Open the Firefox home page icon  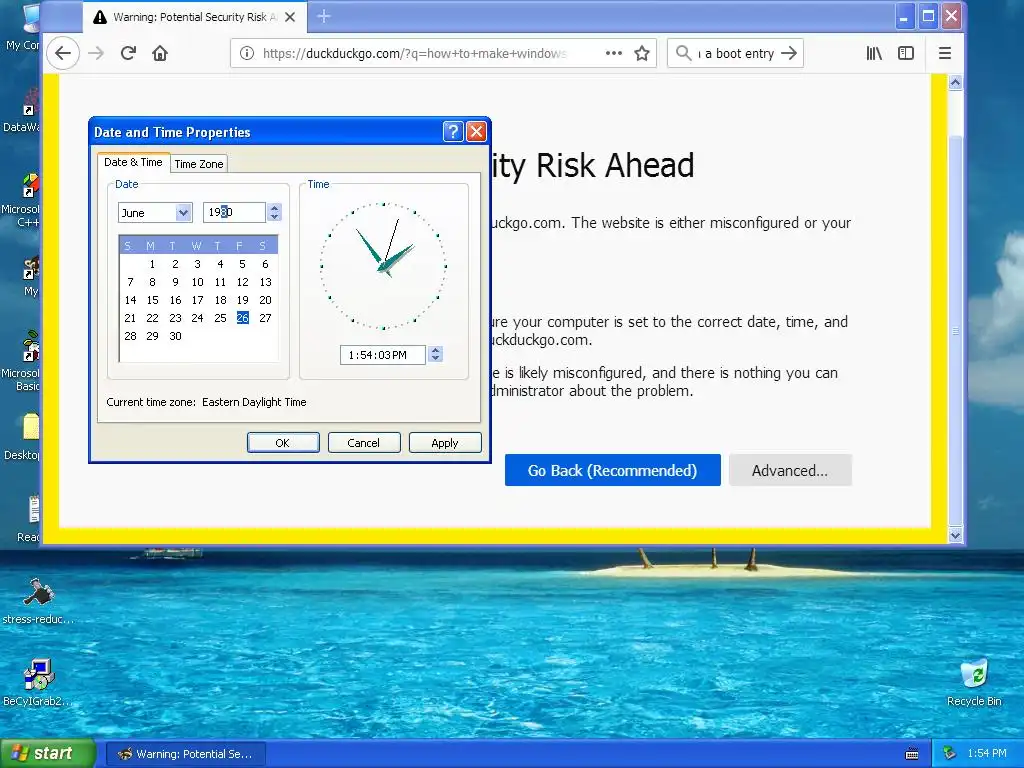click(160, 54)
